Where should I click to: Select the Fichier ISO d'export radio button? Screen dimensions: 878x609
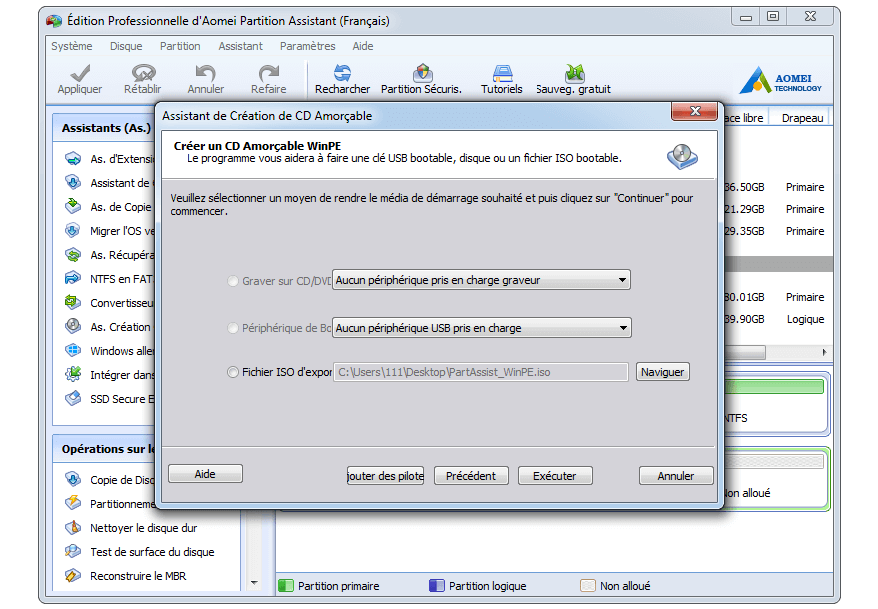tap(234, 372)
